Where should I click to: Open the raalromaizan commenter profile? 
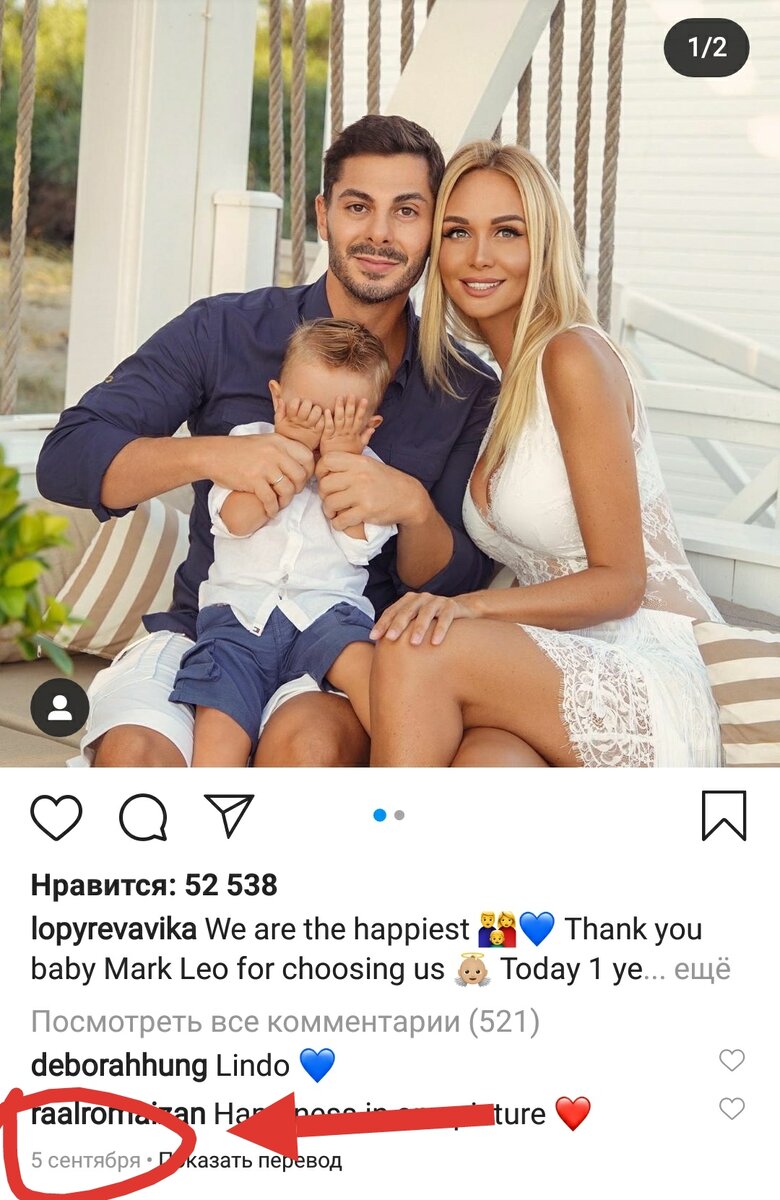tap(119, 1112)
